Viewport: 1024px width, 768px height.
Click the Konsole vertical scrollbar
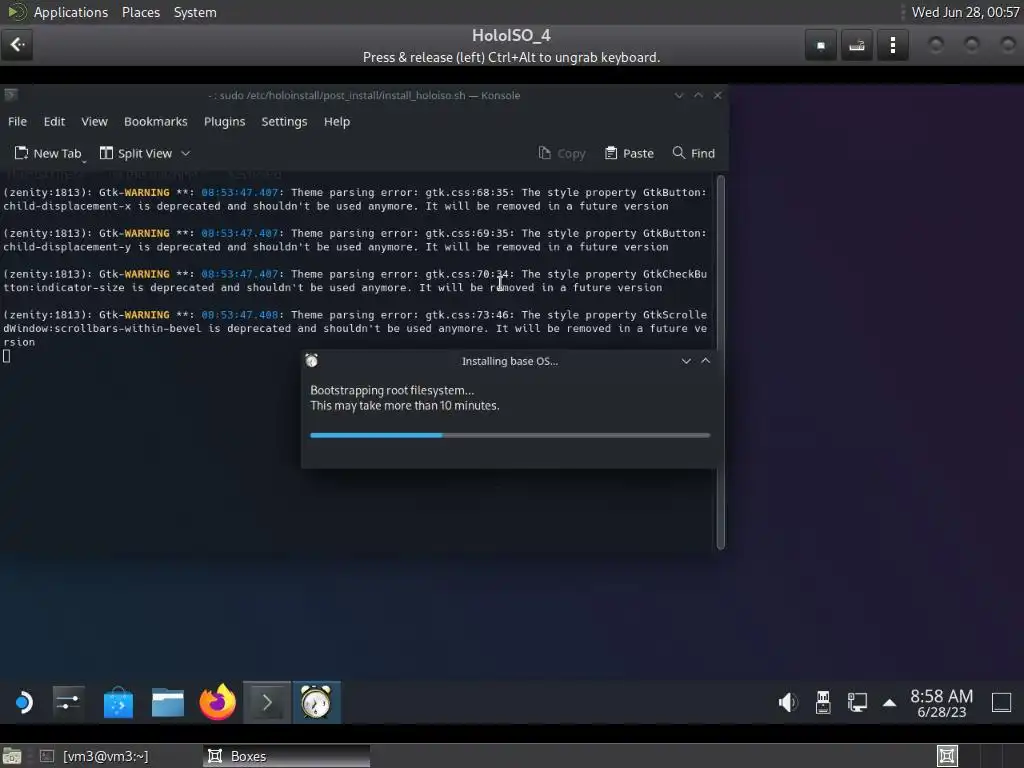pos(721,362)
